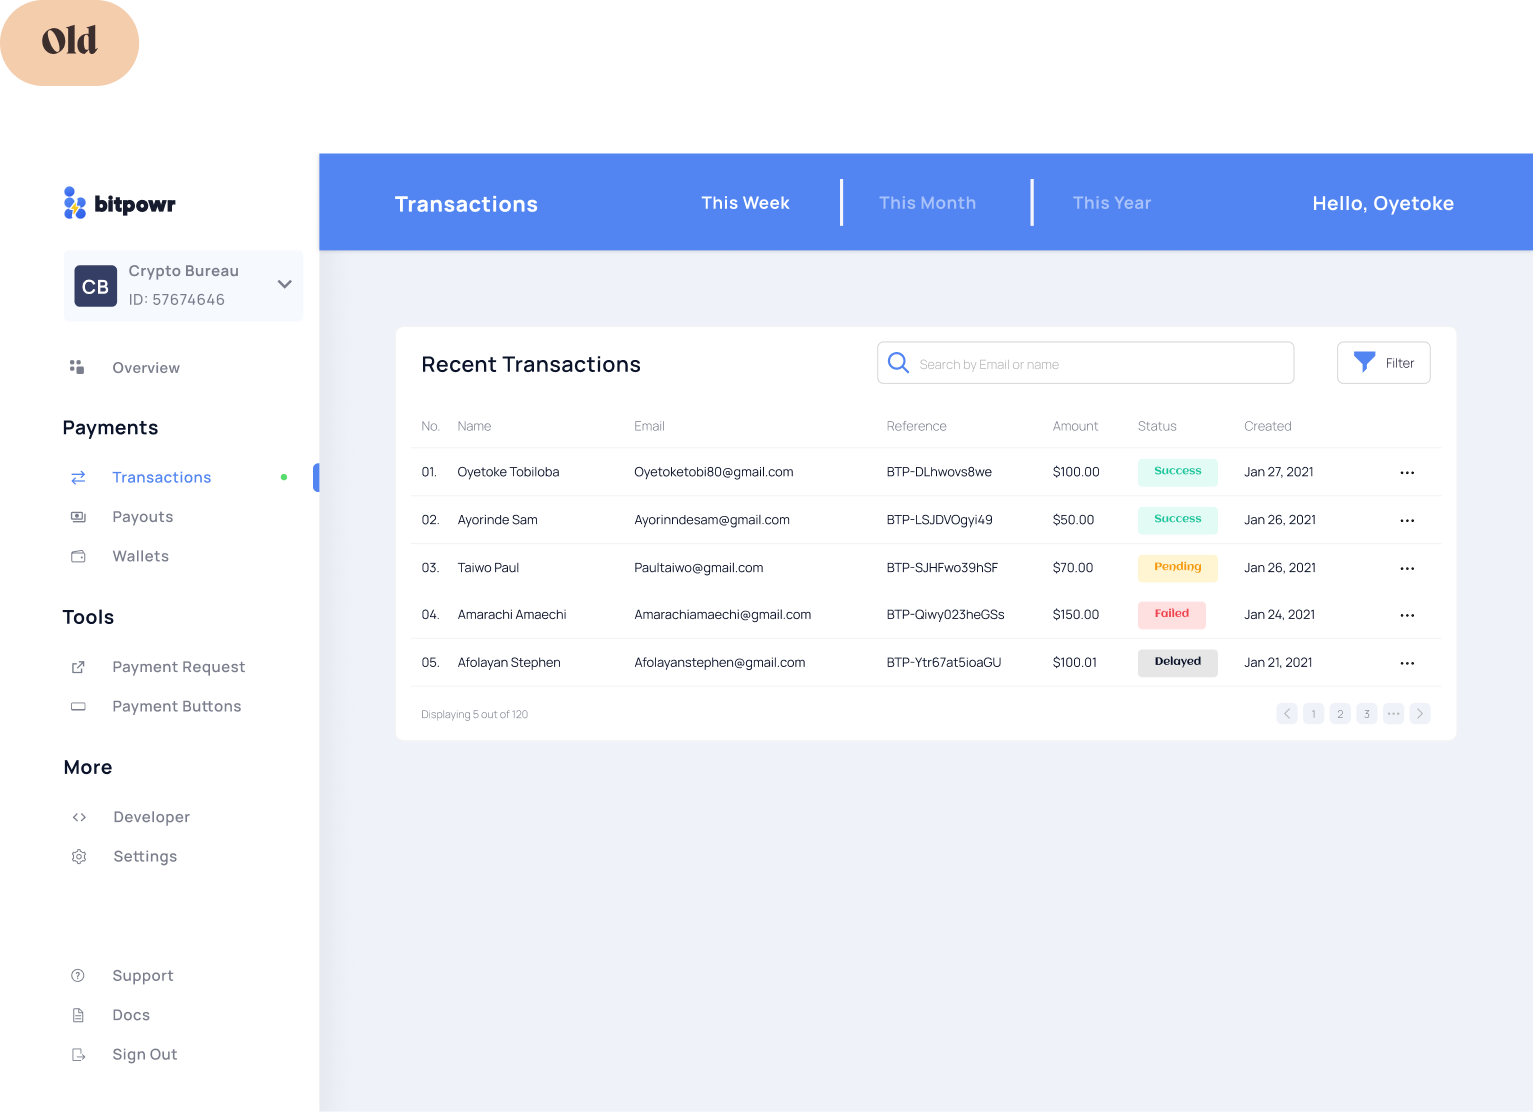Go to page 2 in pagination

[x=1340, y=714]
